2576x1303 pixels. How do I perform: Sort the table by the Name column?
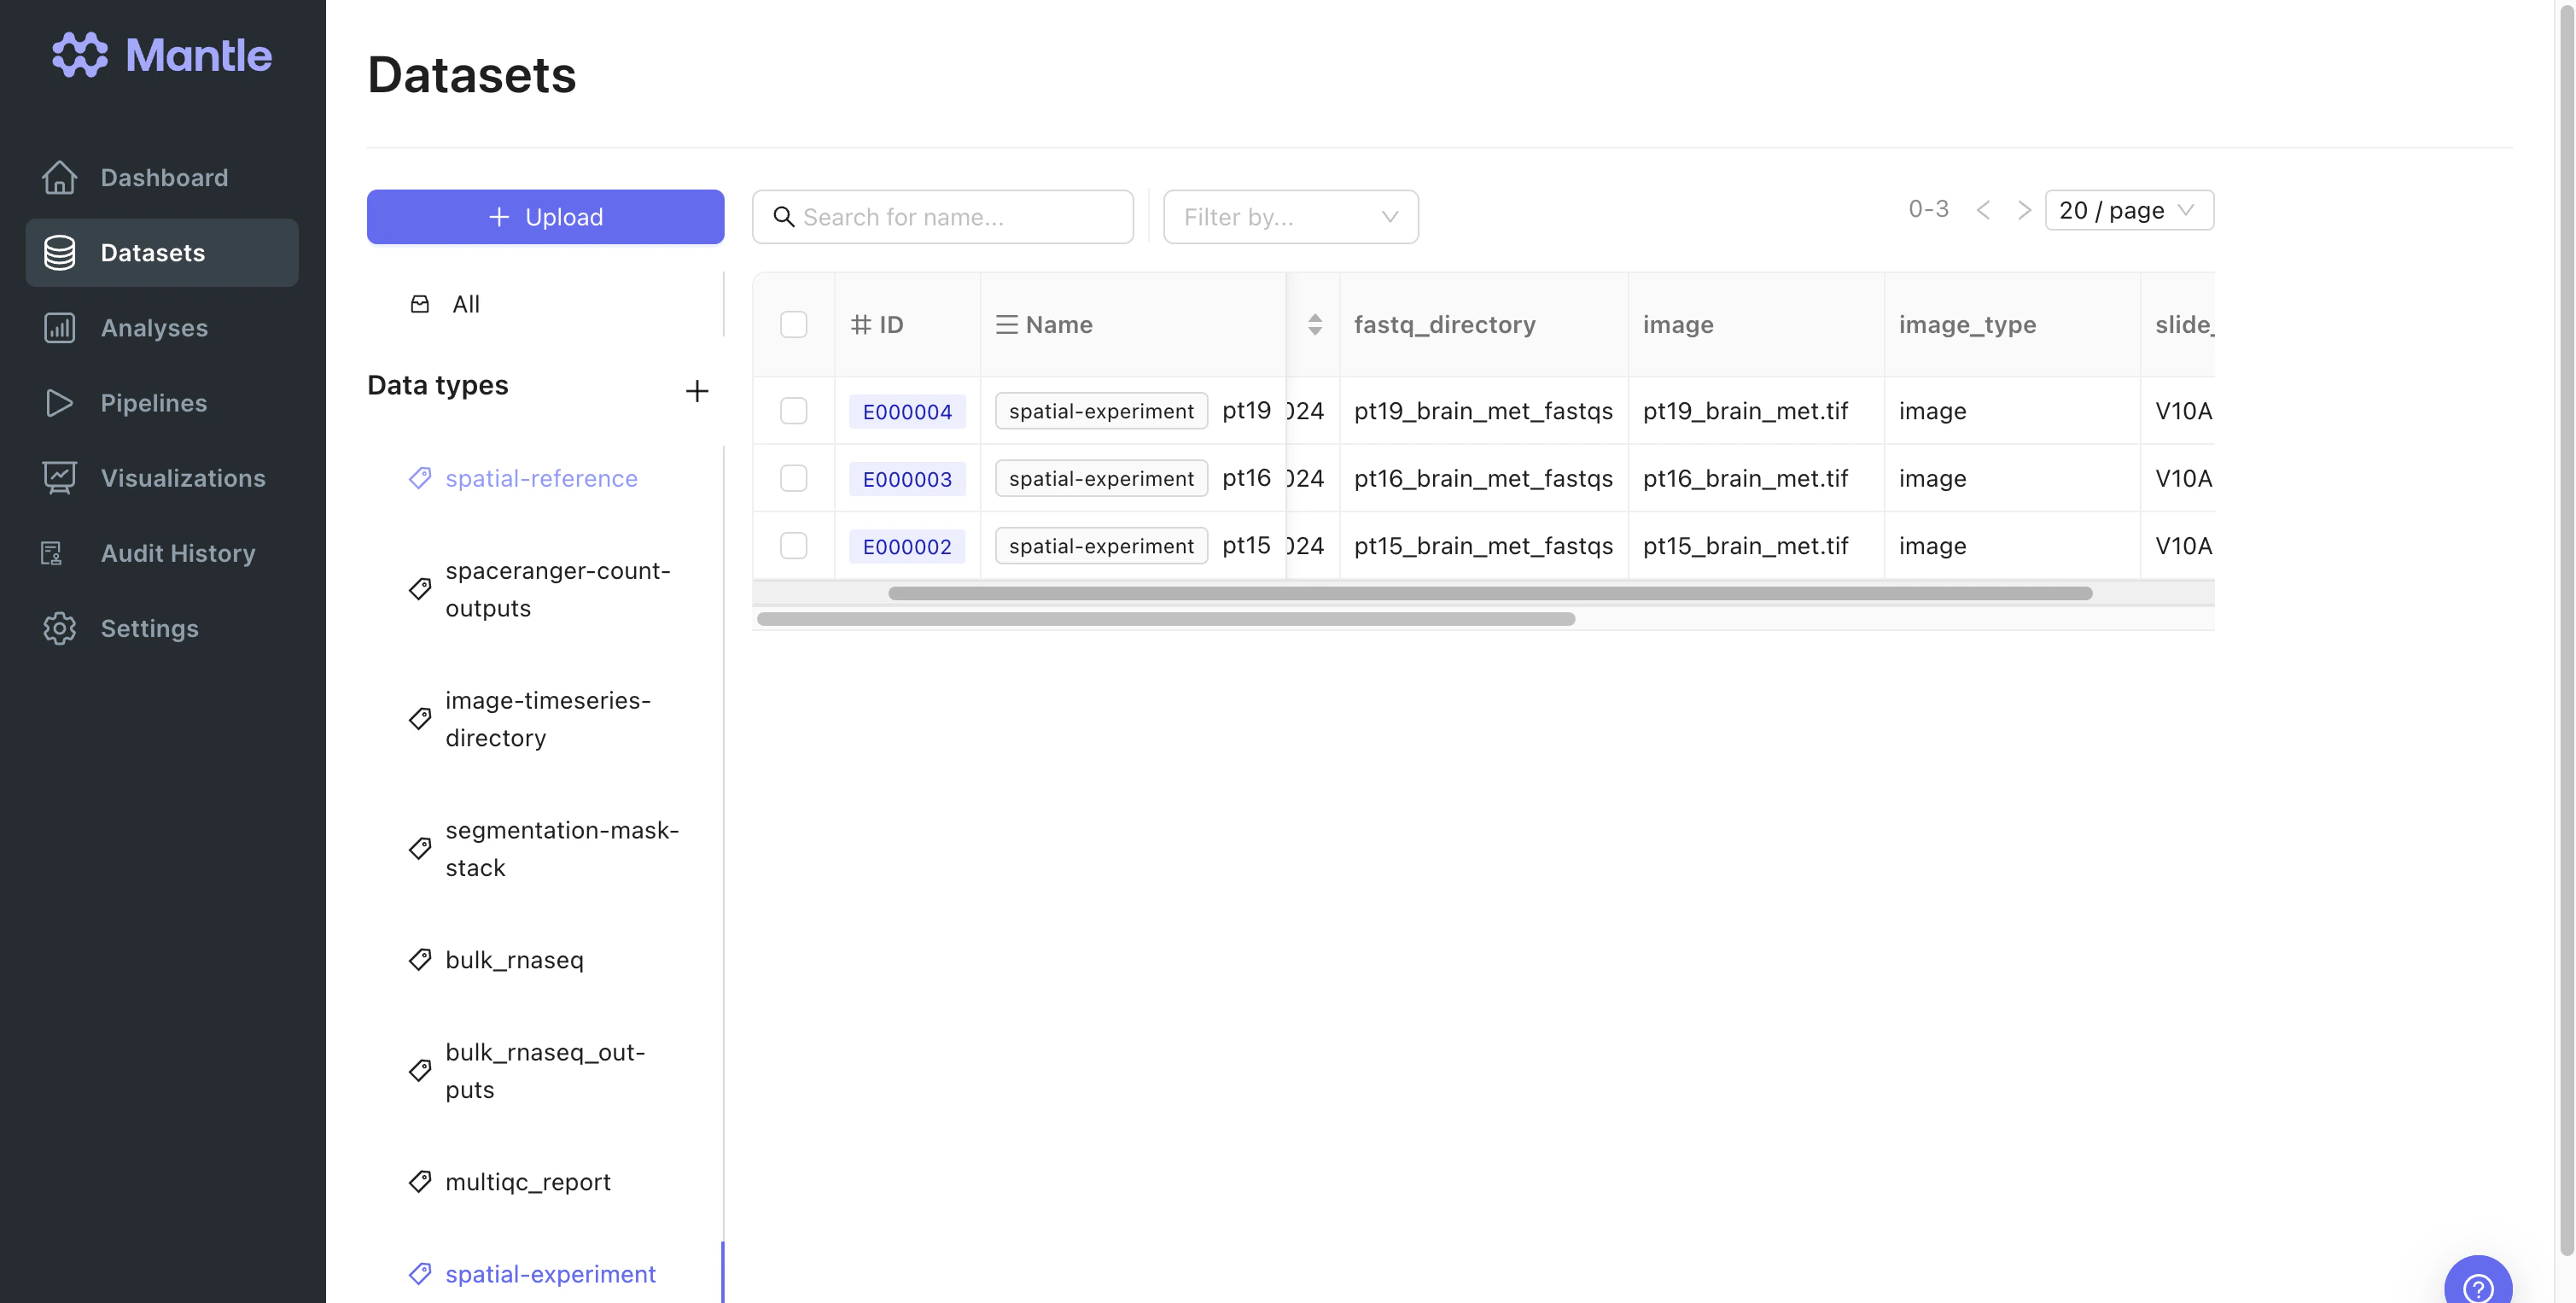pyautogui.click(x=1314, y=324)
